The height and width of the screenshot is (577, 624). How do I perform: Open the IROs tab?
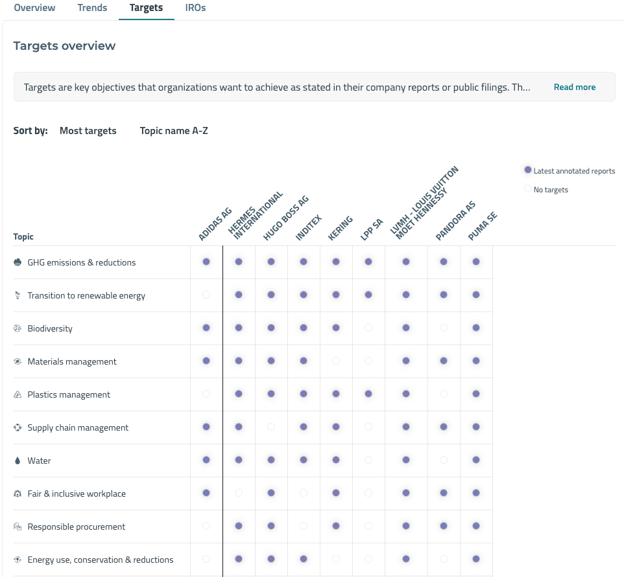point(195,8)
